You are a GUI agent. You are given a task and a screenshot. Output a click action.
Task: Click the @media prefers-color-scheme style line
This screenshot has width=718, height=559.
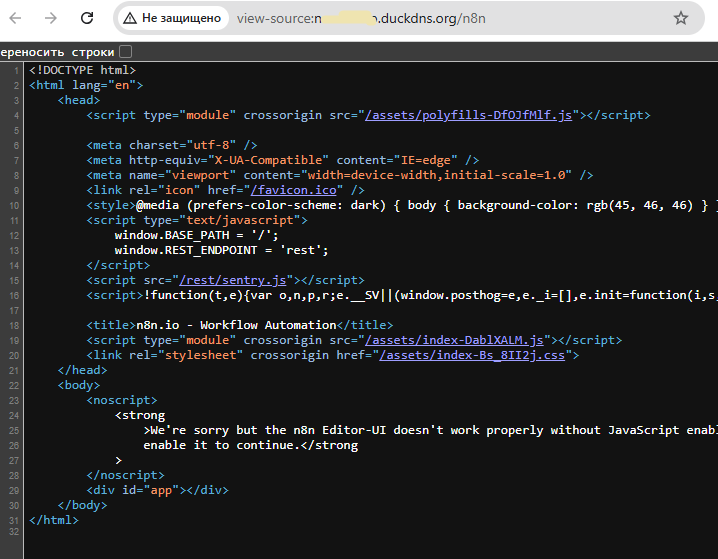coord(402,205)
